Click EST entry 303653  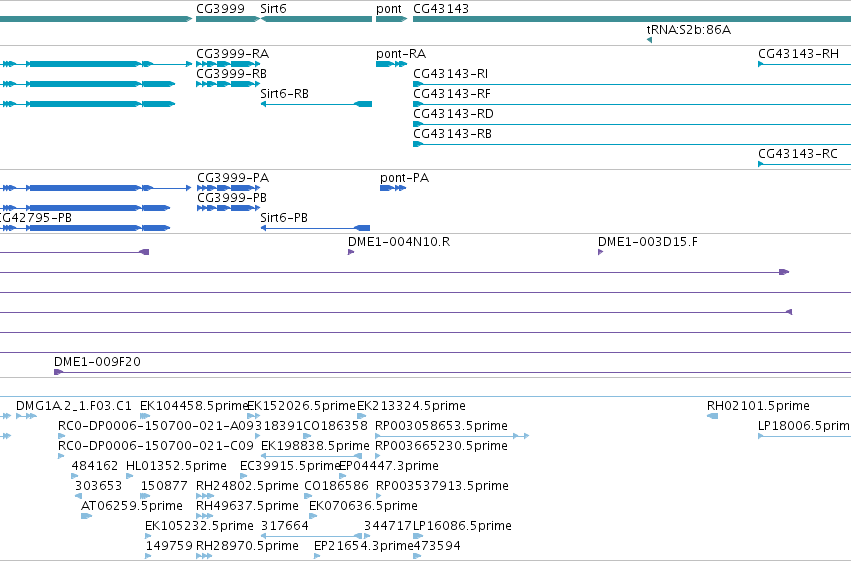(98, 486)
